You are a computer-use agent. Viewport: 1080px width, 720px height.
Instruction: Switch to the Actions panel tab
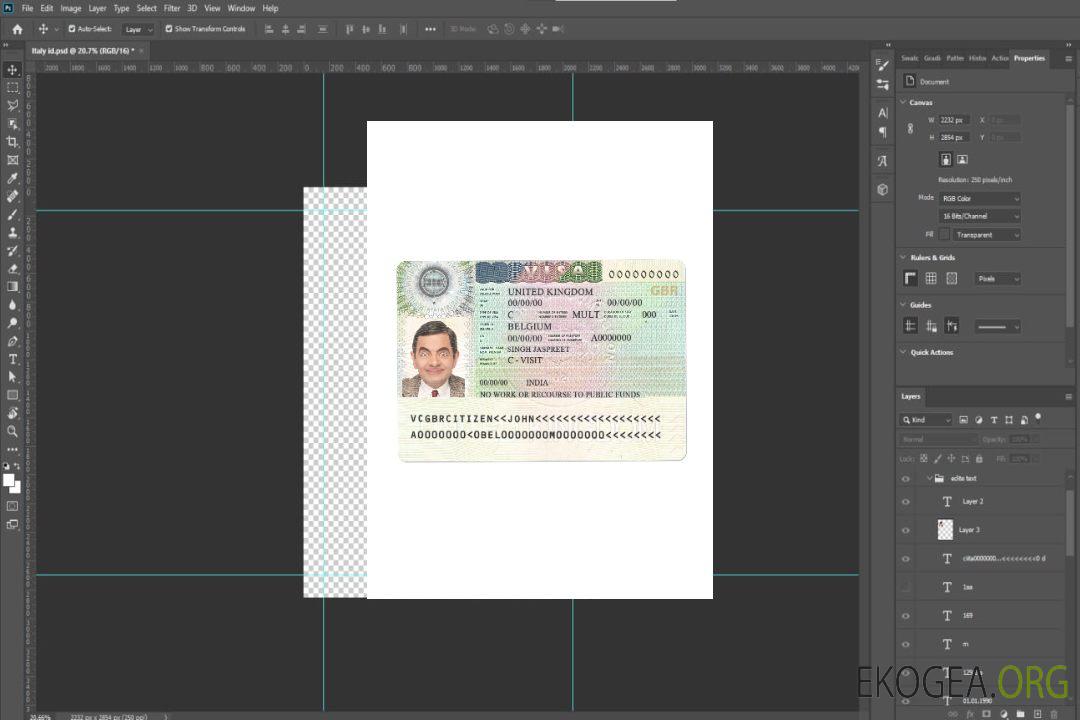(x=999, y=59)
